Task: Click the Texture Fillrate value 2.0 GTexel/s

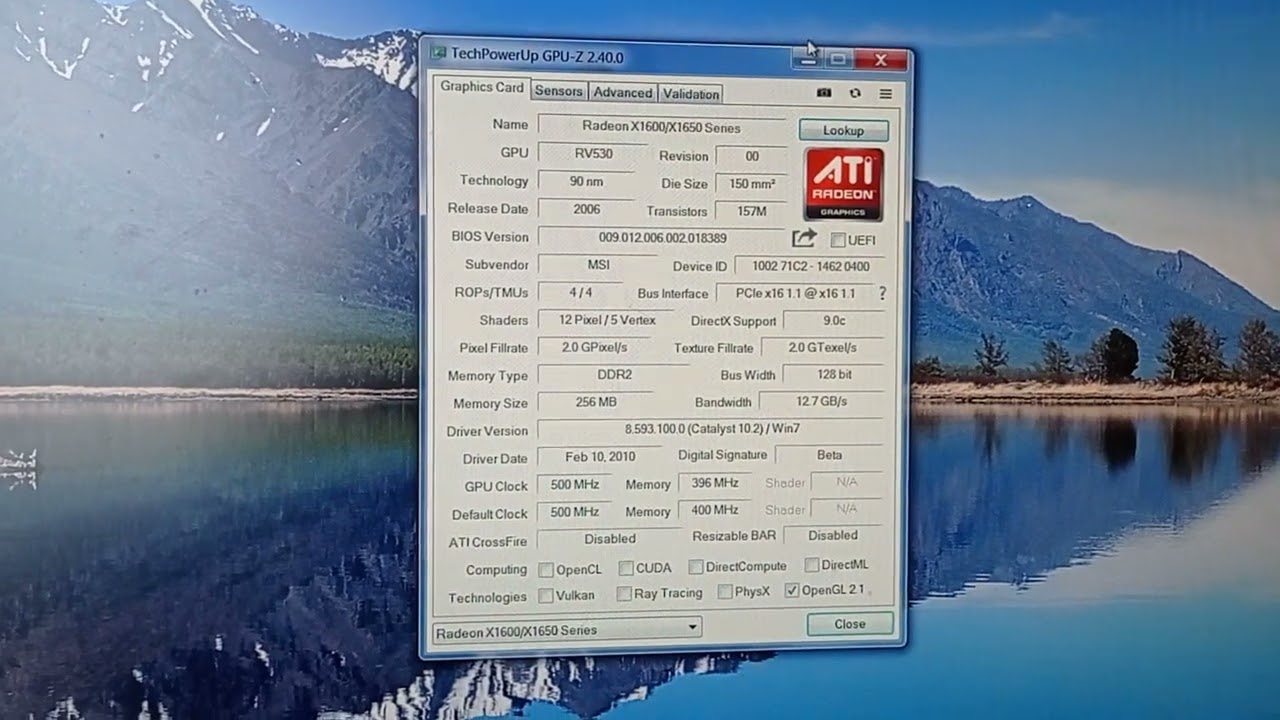Action: click(823, 347)
